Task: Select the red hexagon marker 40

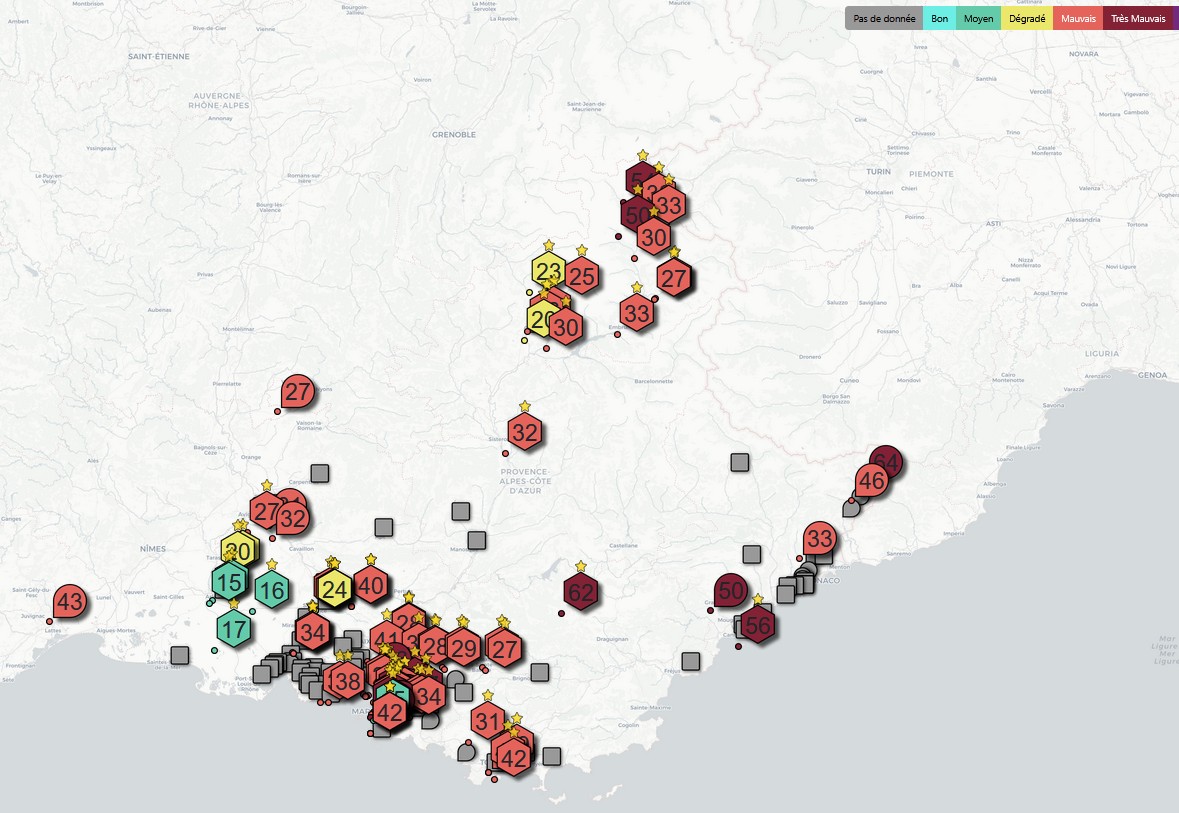Action: coord(371,585)
